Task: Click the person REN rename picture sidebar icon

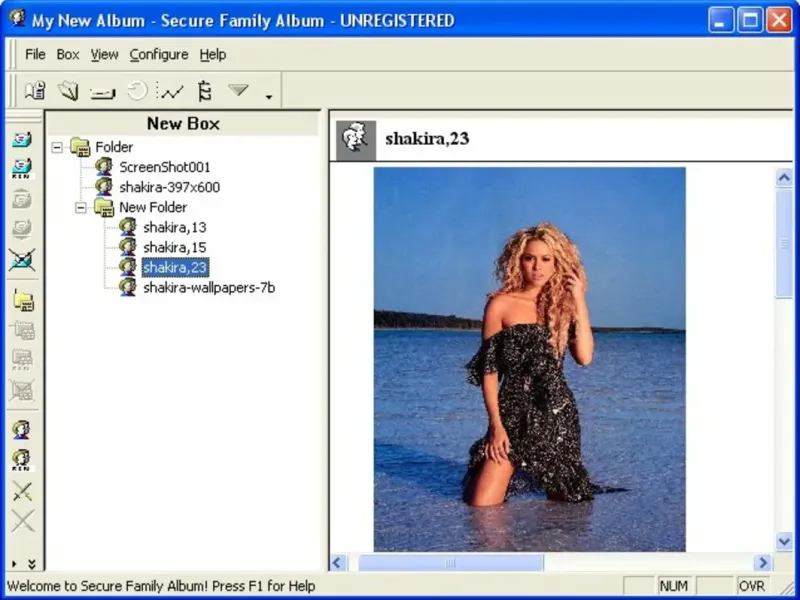Action: (x=21, y=460)
